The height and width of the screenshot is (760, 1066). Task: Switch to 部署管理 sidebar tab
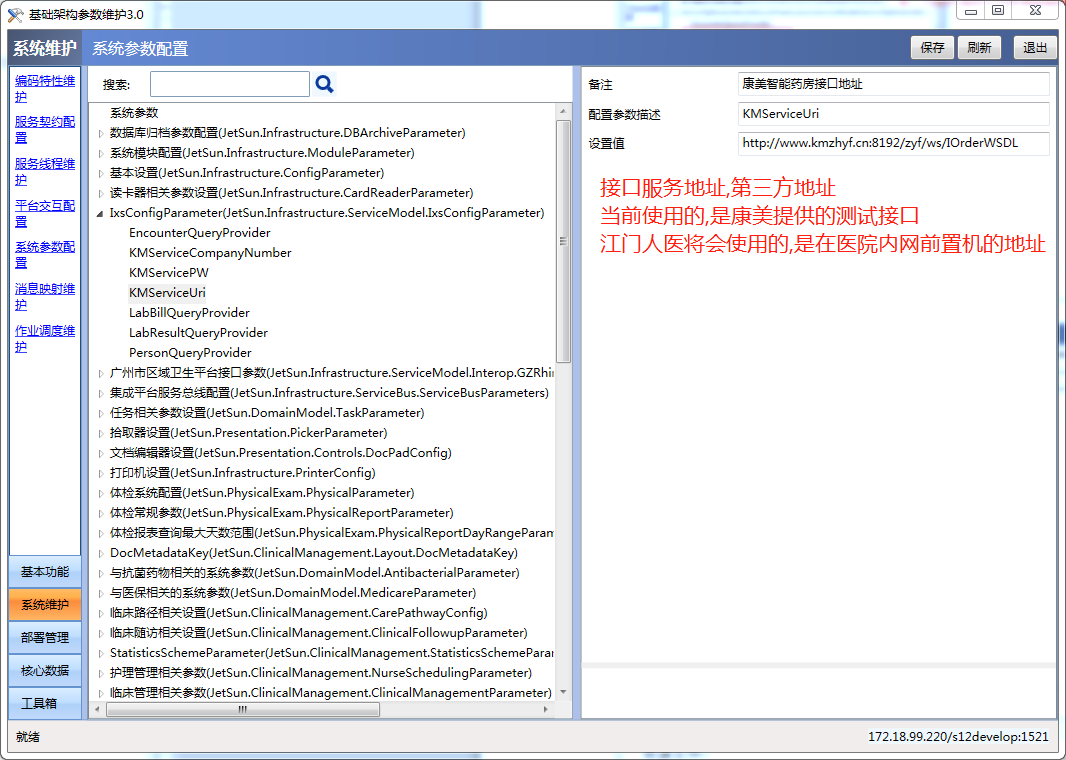45,638
